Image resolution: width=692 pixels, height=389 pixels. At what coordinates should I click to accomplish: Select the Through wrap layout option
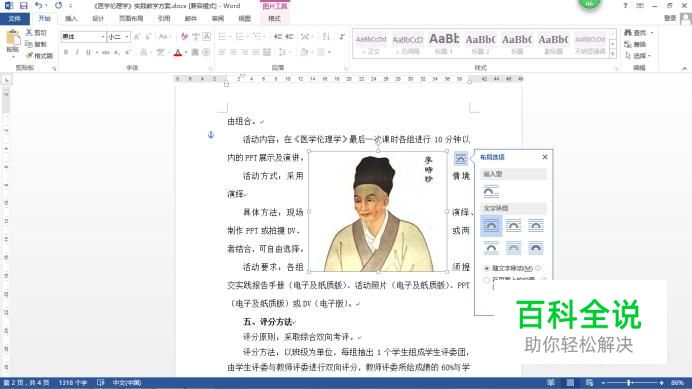click(536, 226)
